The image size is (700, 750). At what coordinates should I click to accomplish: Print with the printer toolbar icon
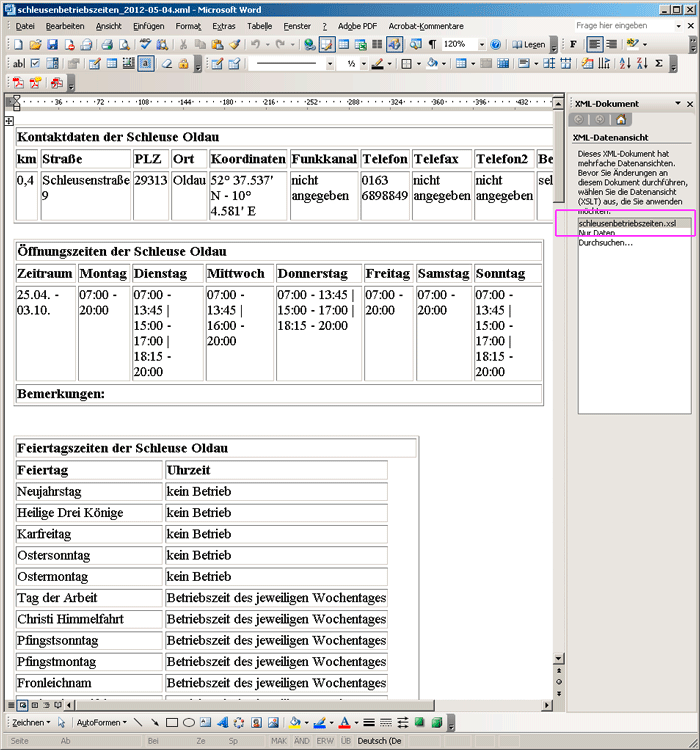107,44
